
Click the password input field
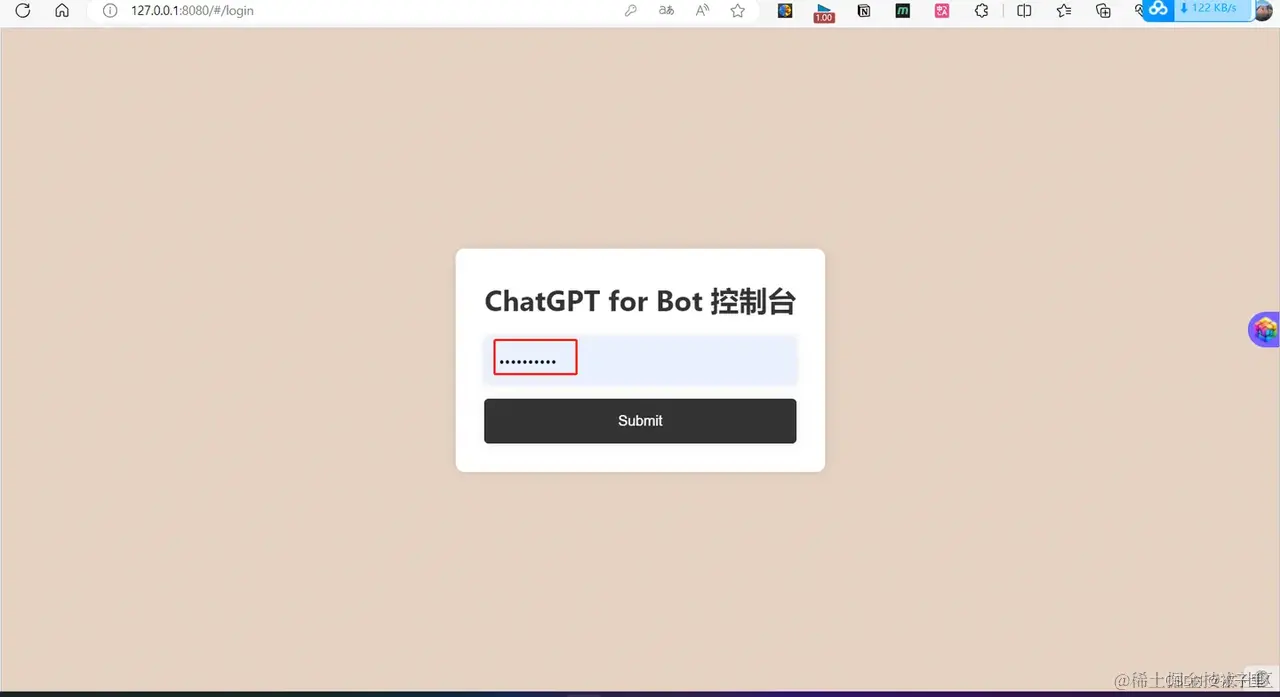click(x=535, y=357)
